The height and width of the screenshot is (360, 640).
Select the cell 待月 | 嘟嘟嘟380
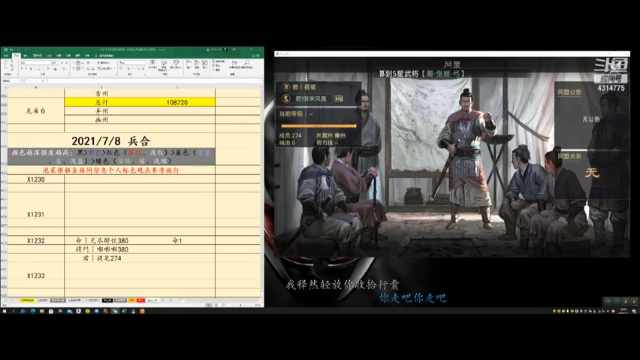click(102, 249)
